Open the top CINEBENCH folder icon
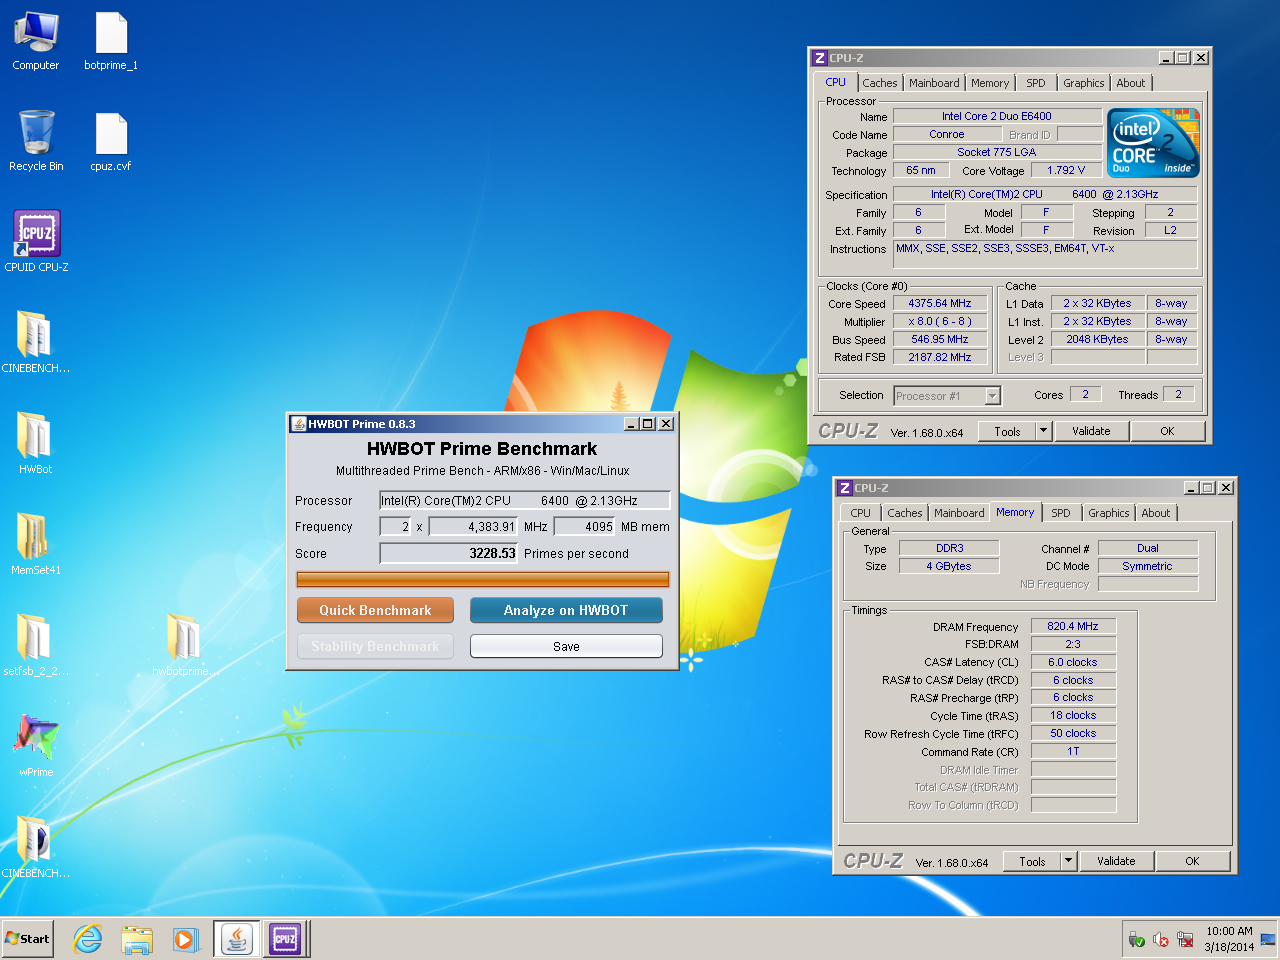Screen dimensions: 1280x960 [x=36, y=342]
